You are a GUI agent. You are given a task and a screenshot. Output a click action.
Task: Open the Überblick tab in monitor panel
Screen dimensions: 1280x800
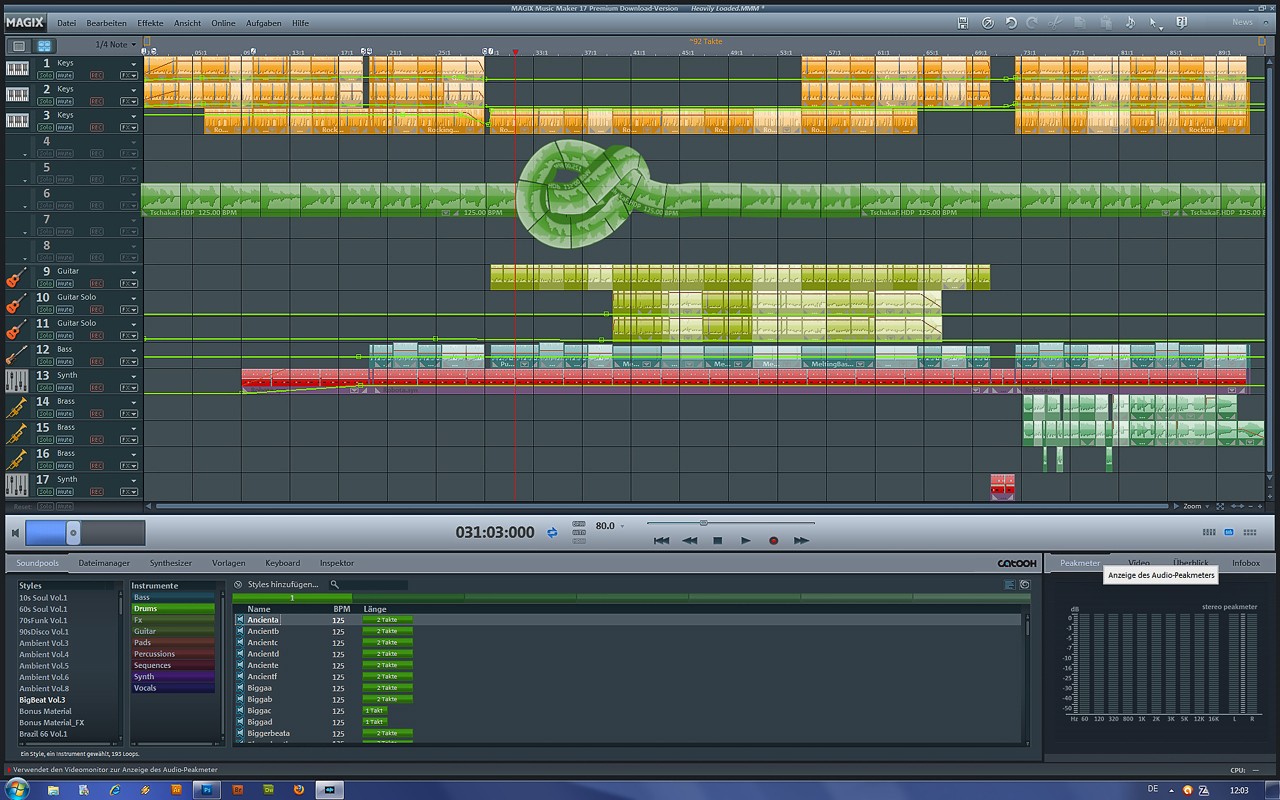pos(1191,563)
